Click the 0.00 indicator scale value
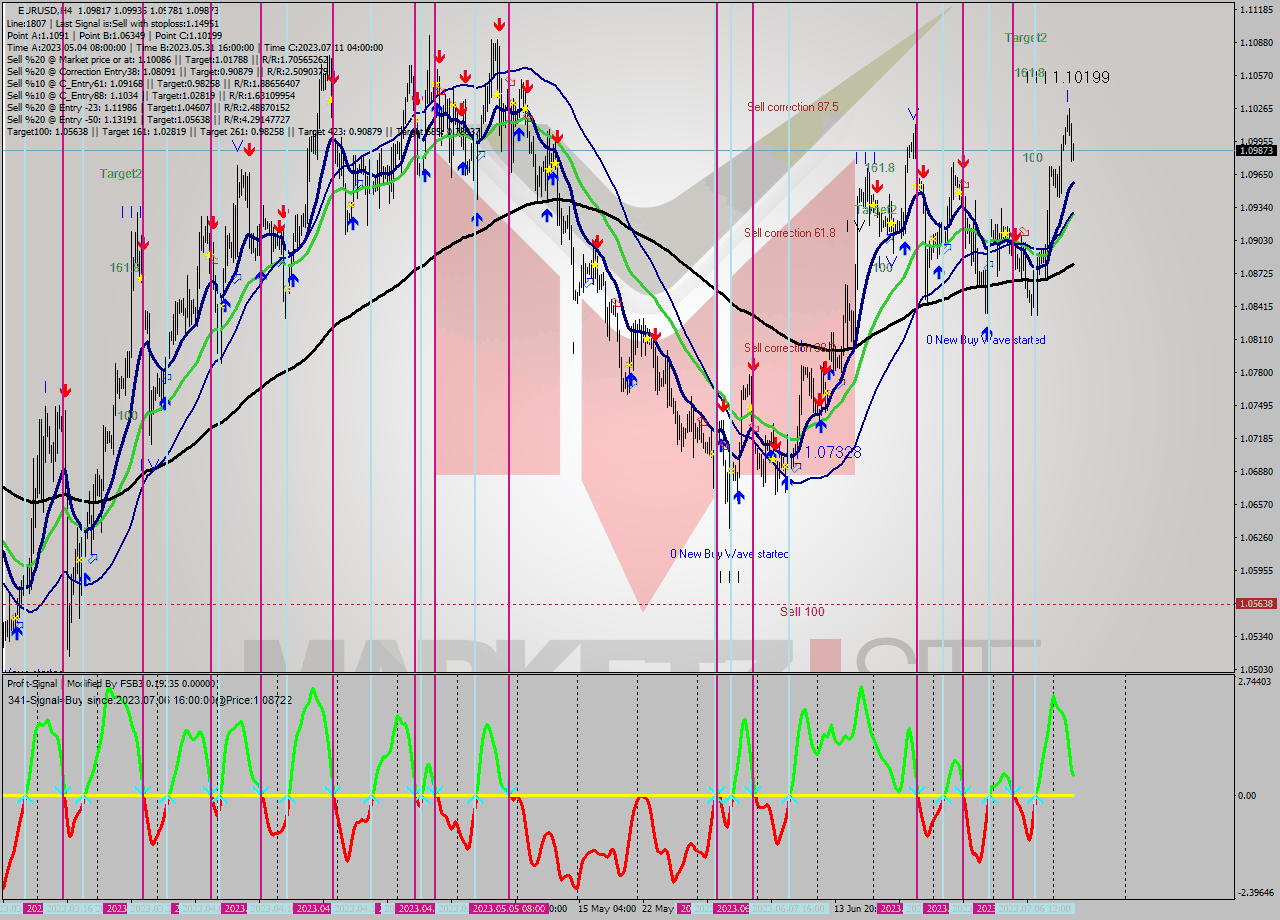Viewport: 1280px width, 920px height. coord(1247,796)
